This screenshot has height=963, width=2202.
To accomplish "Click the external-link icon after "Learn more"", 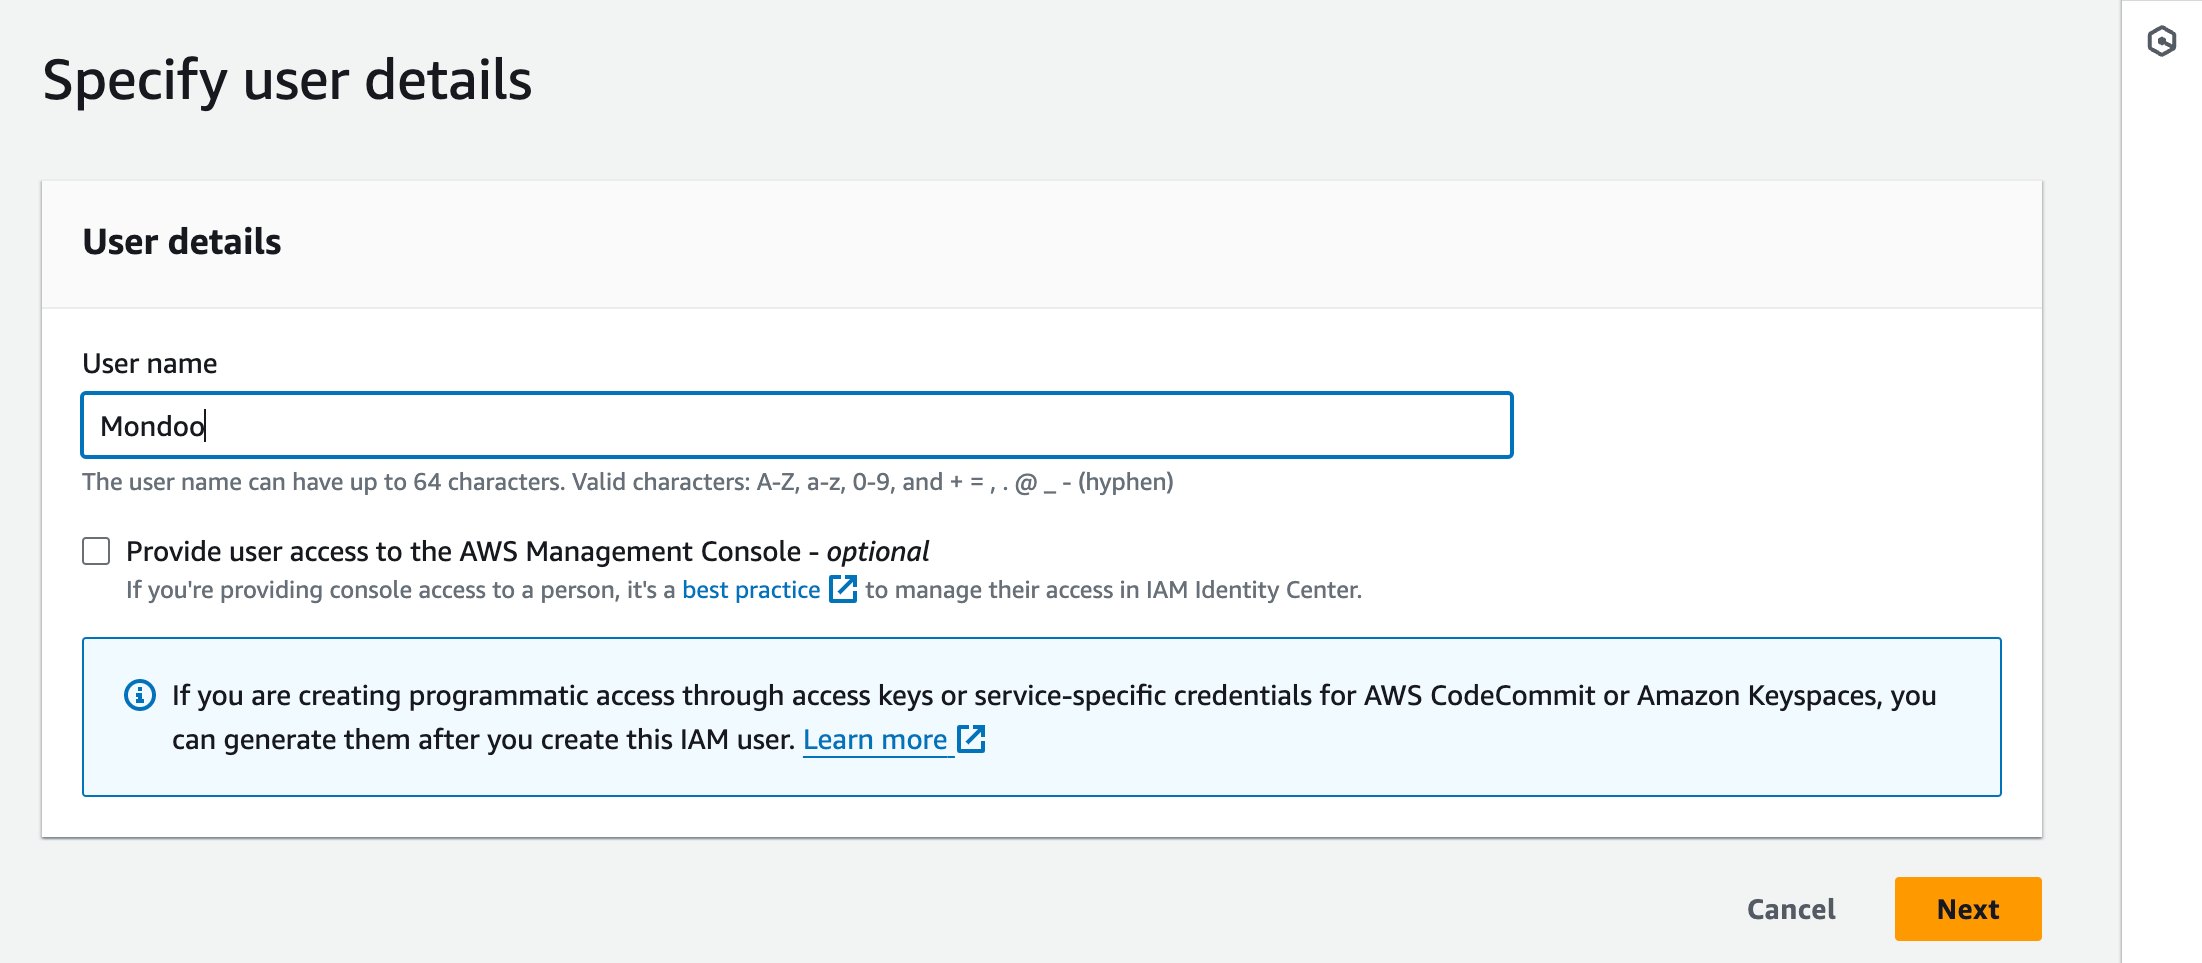I will coord(971,739).
